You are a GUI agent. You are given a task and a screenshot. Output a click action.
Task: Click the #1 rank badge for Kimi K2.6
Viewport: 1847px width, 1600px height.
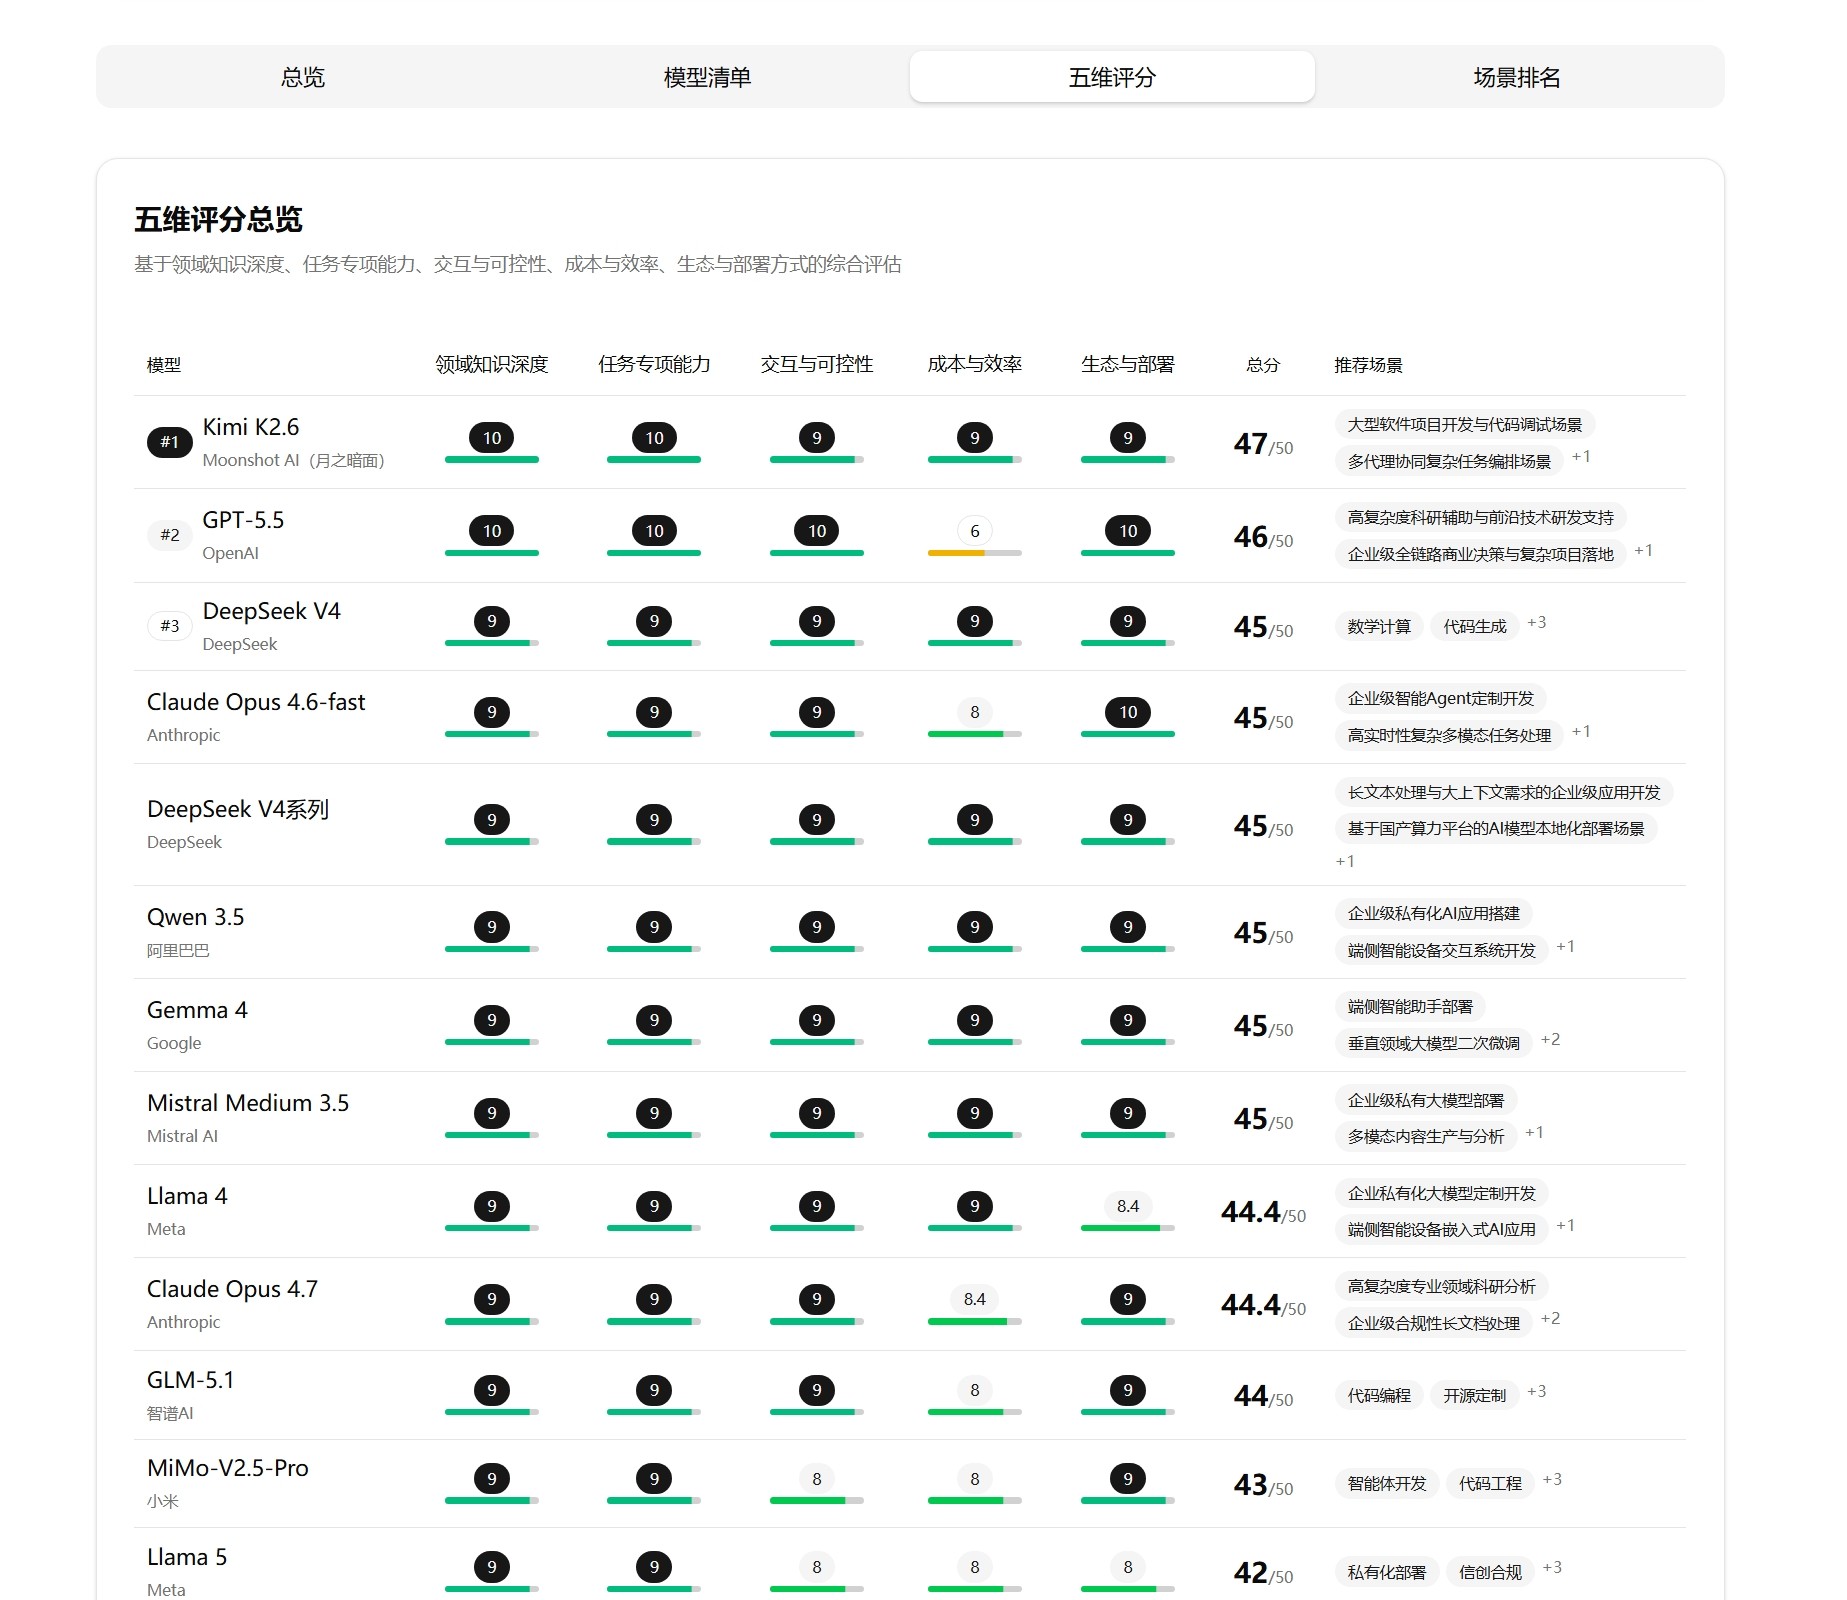tap(170, 442)
